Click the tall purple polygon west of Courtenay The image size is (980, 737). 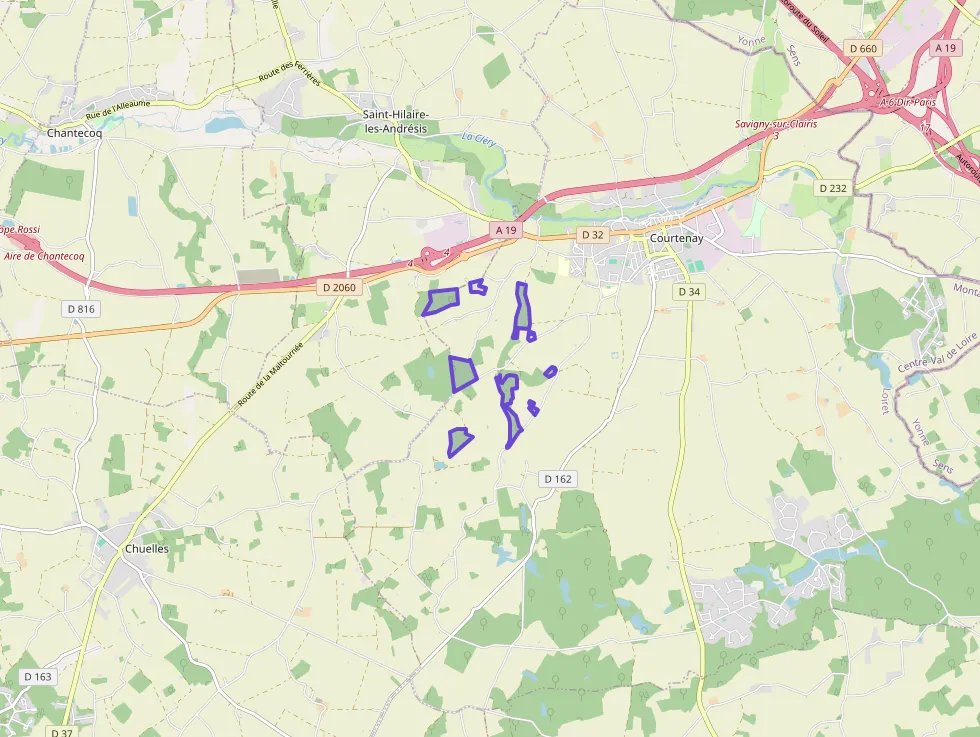(x=522, y=310)
